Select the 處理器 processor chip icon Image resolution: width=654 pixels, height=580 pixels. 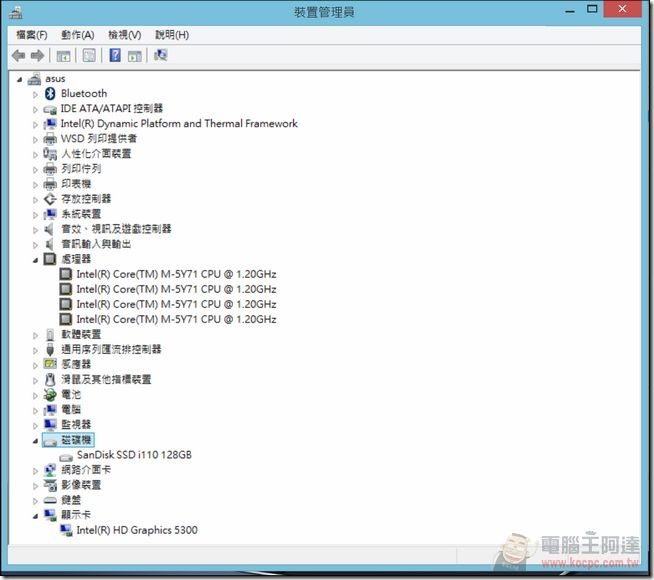[50, 259]
